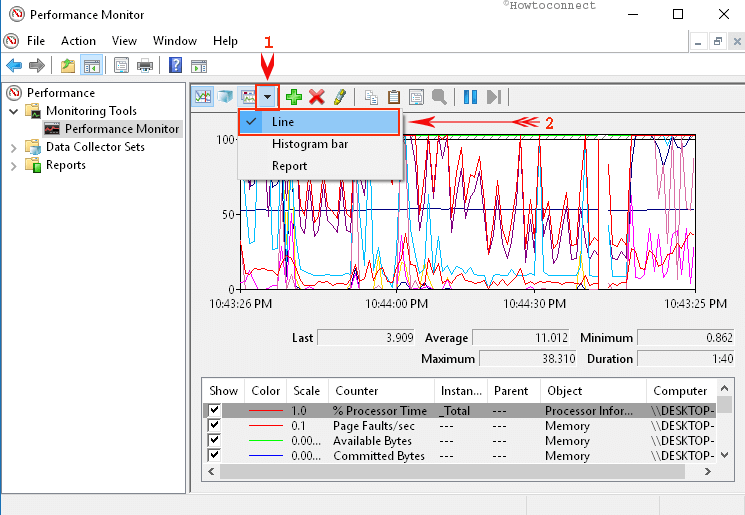Open the Help menu
Viewport: 745px width, 515px height.
225,41
